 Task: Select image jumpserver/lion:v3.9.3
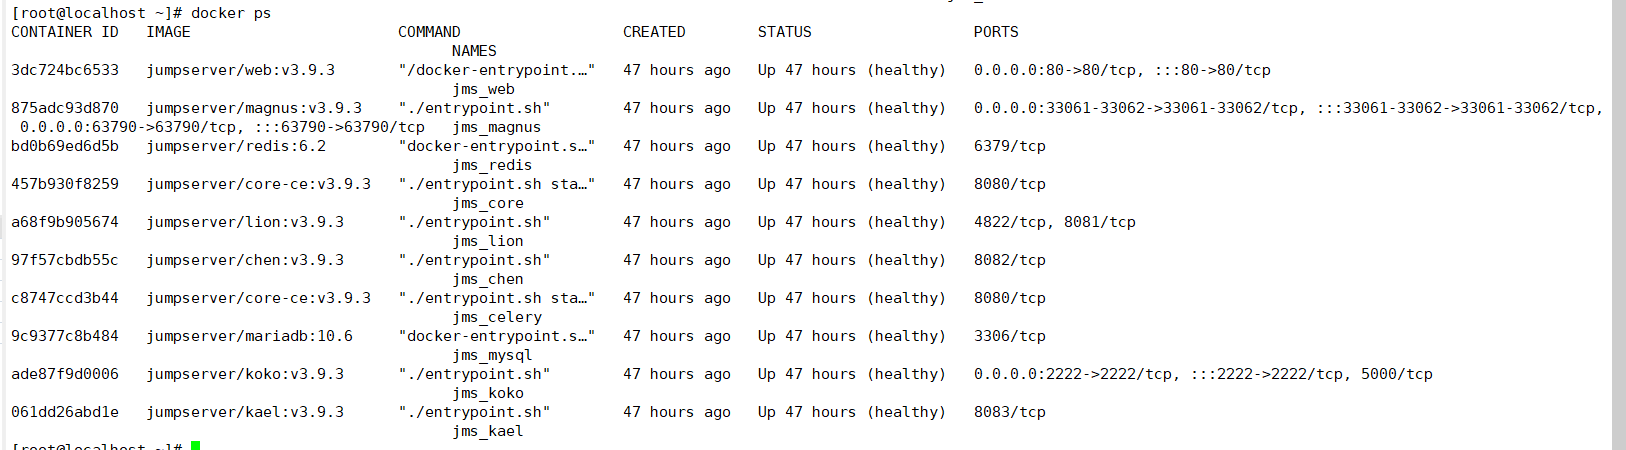tap(245, 222)
